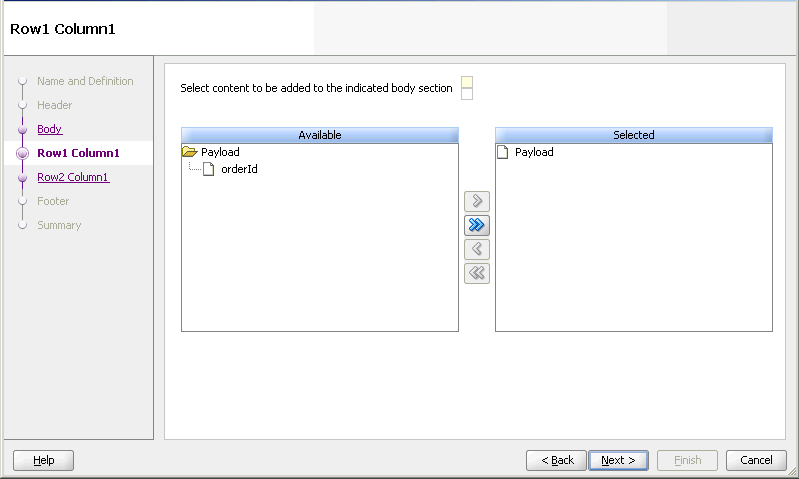Click the Back button

[x=556, y=460]
